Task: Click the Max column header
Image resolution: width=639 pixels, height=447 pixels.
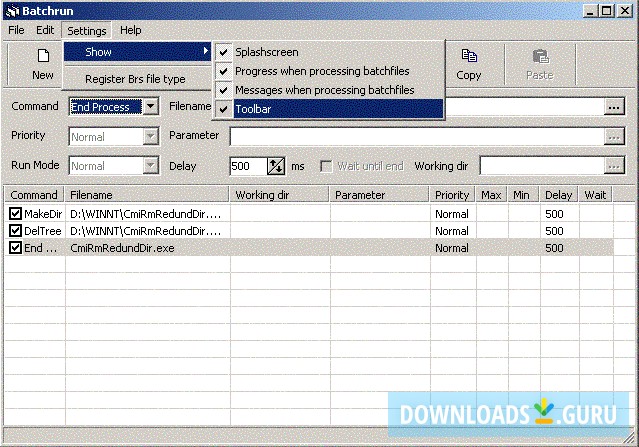Action: 492,195
